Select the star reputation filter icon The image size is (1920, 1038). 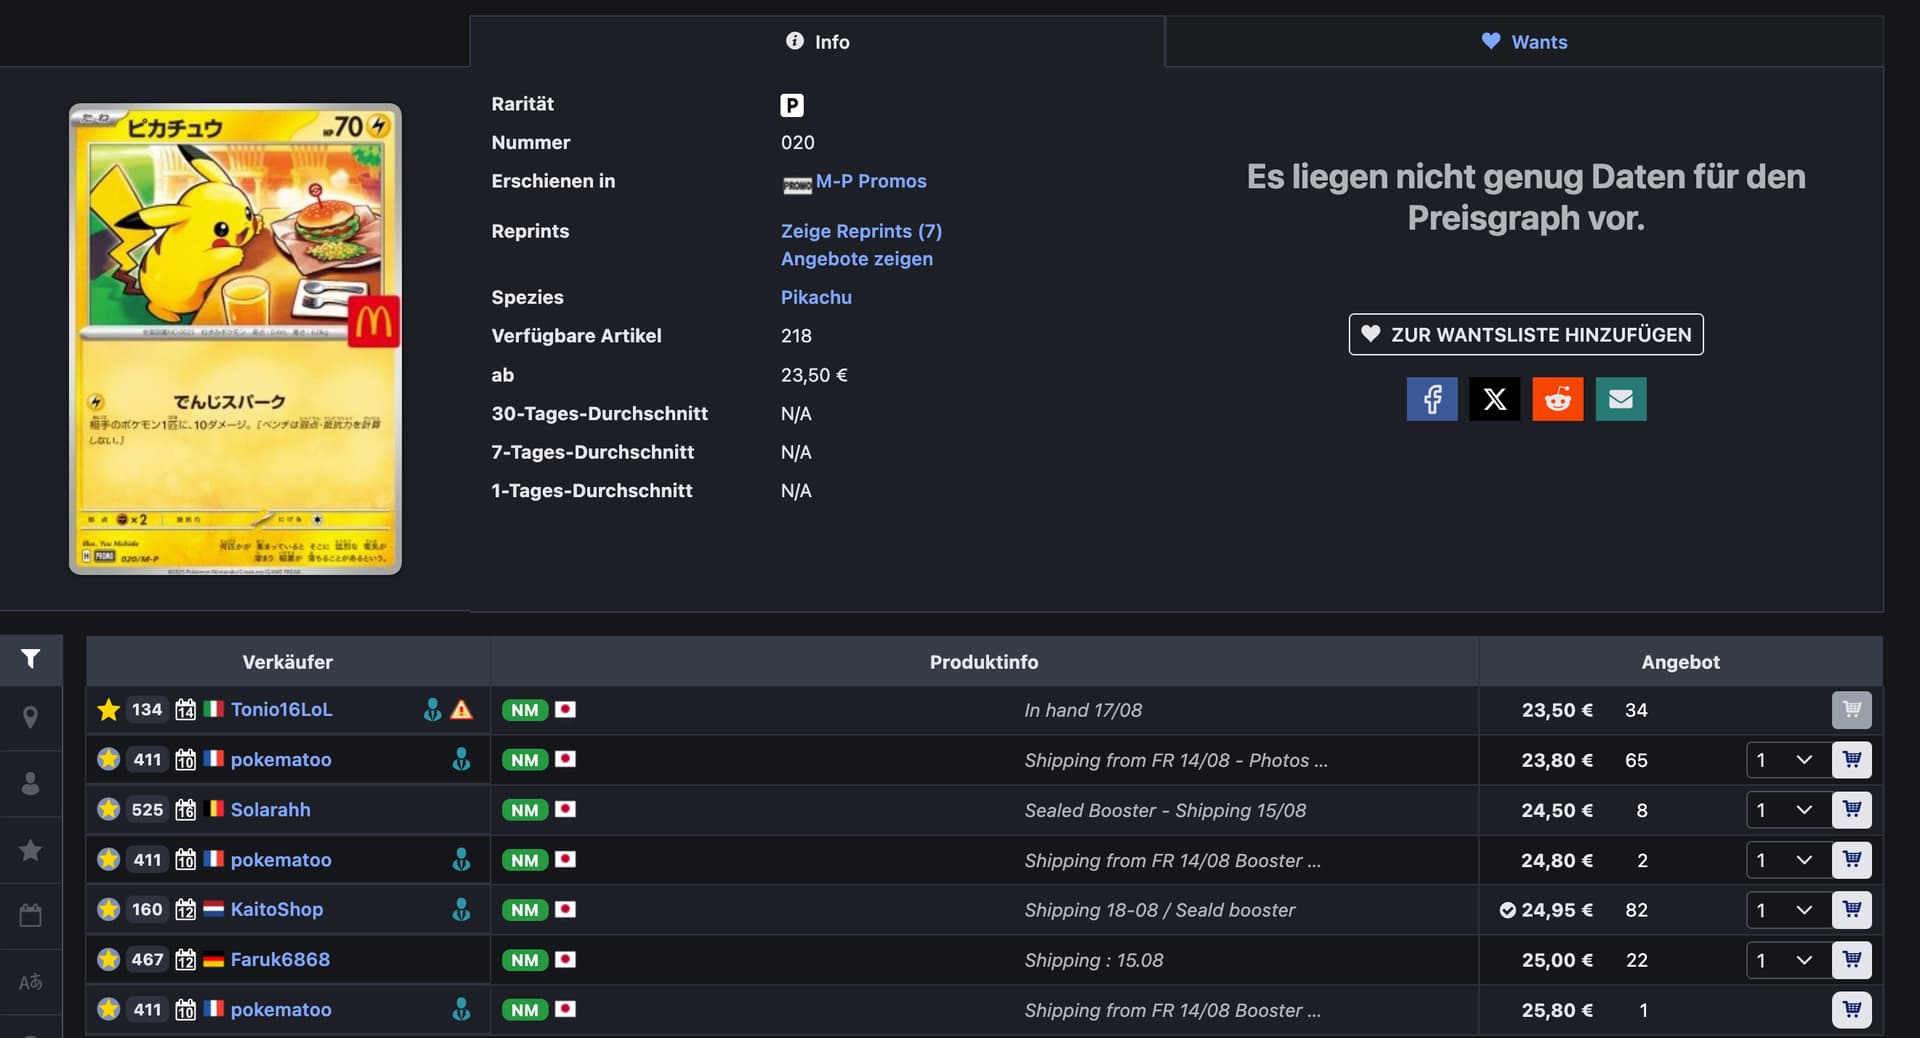click(x=31, y=850)
